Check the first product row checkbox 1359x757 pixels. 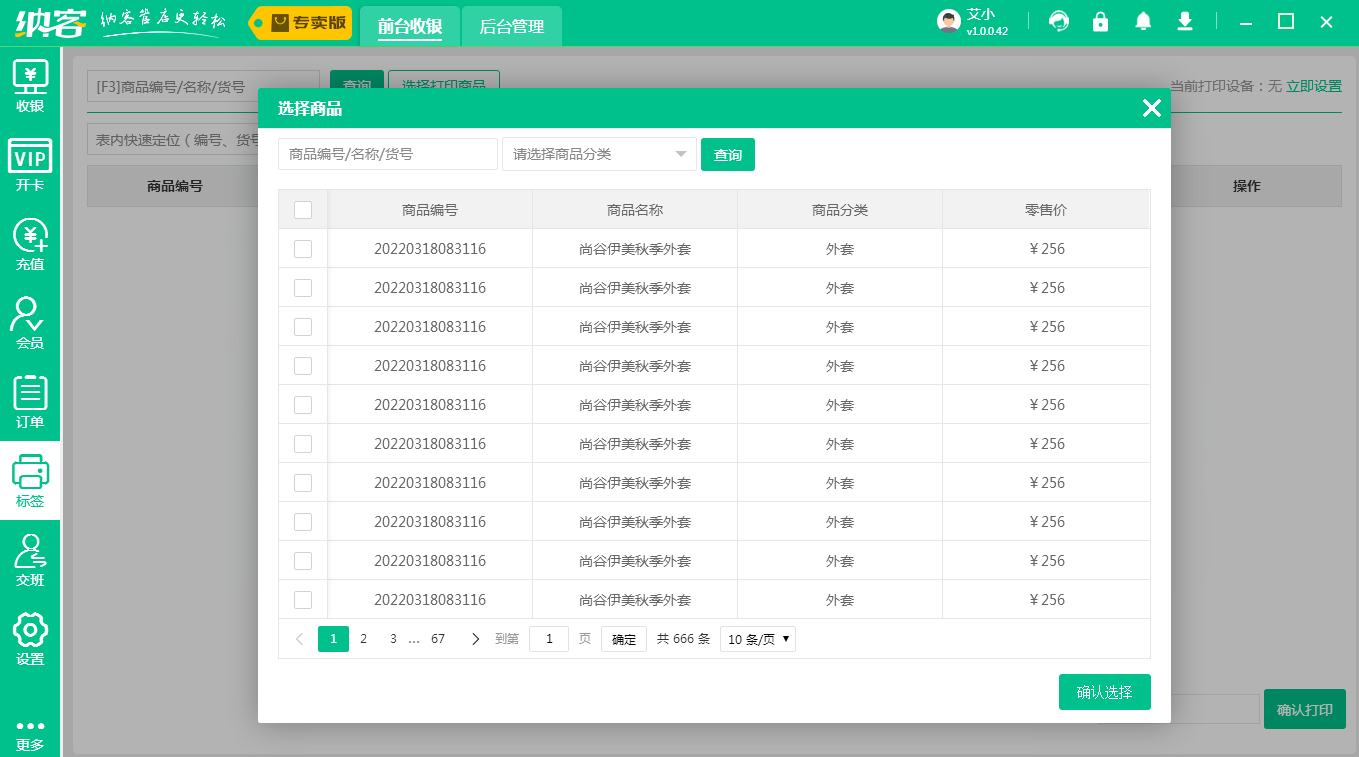303,249
